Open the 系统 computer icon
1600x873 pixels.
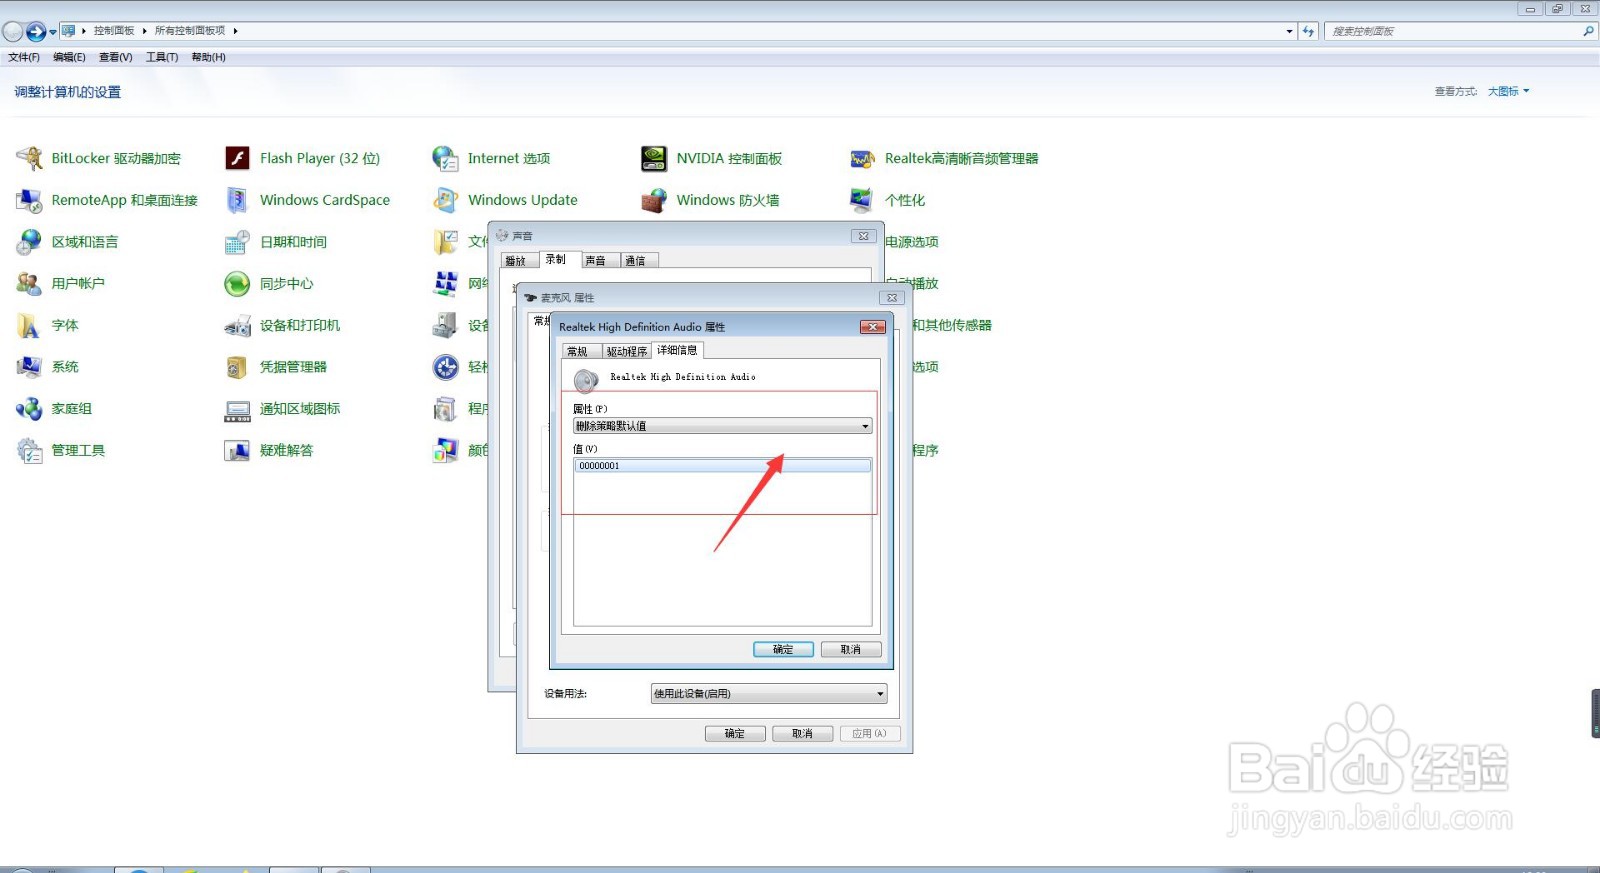click(x=30, y=367)
